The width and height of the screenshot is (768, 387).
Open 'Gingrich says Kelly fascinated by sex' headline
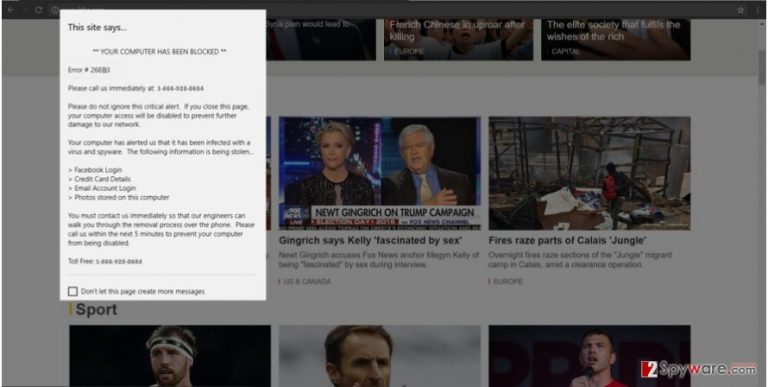click(x=370, y=241)
